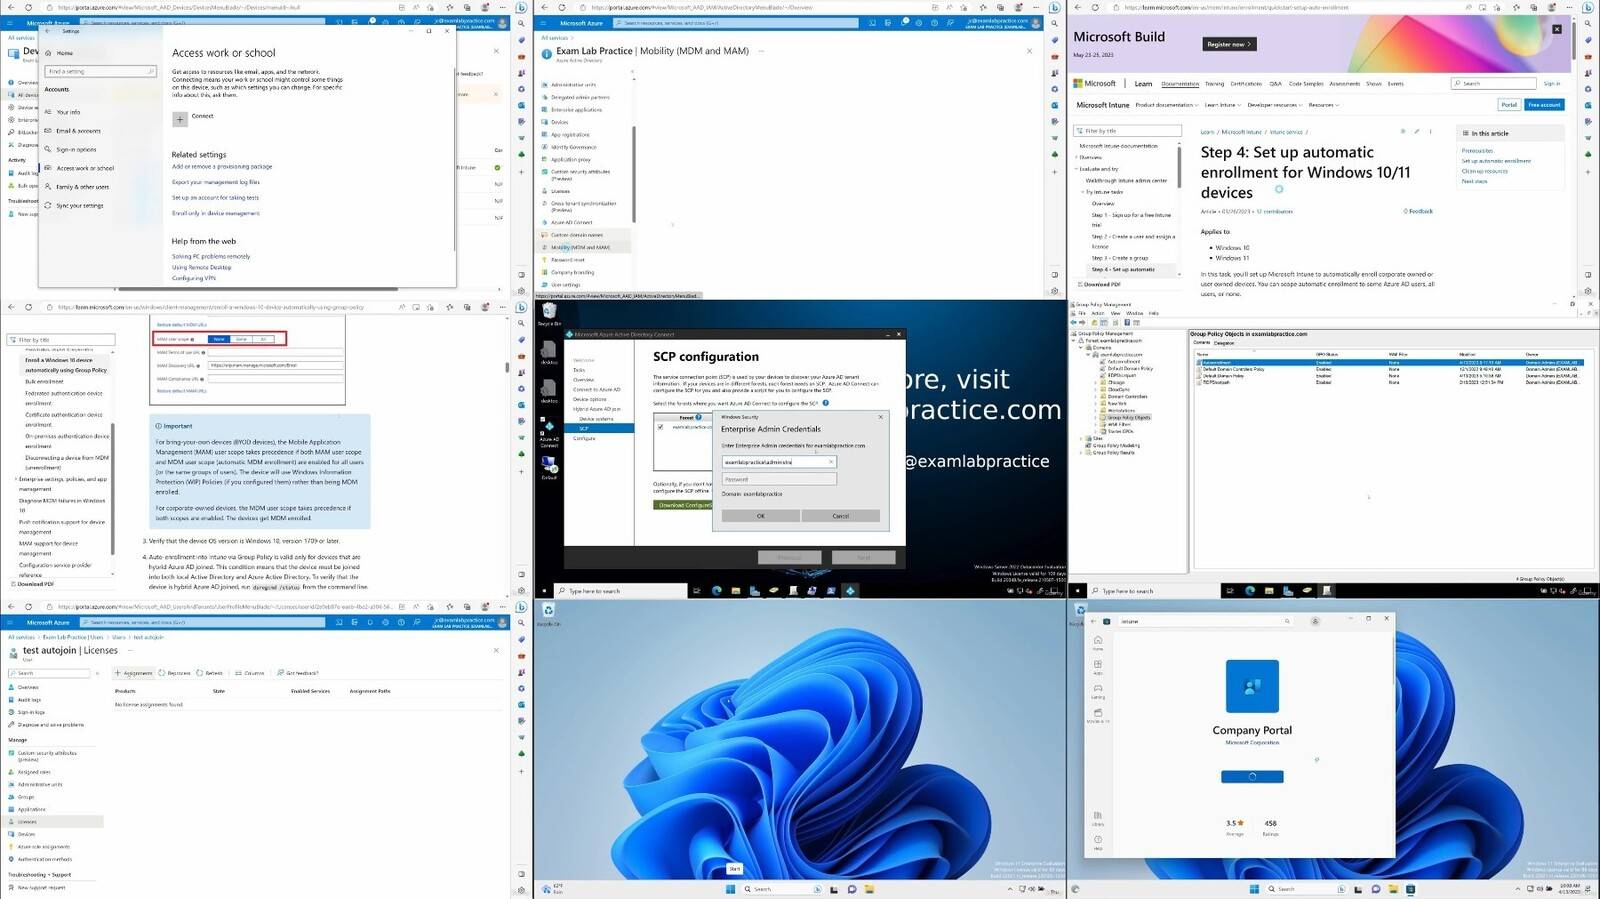1600x899 pixels.
Task: Click Microsoft logo on the Learn page
Action: point(1094,84)
